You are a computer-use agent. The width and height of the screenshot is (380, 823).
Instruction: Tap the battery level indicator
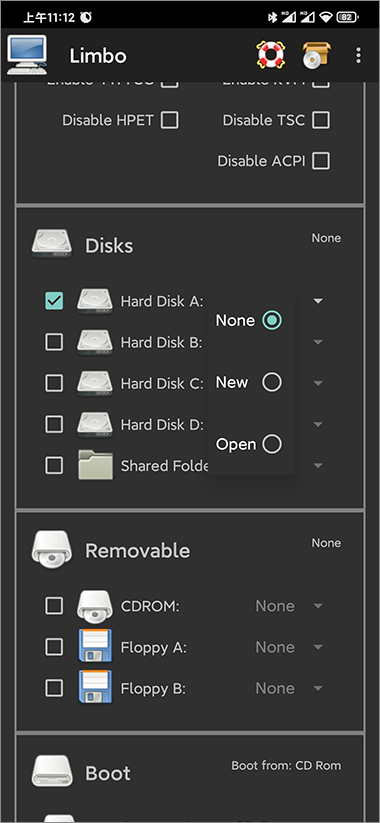[347, 17]
